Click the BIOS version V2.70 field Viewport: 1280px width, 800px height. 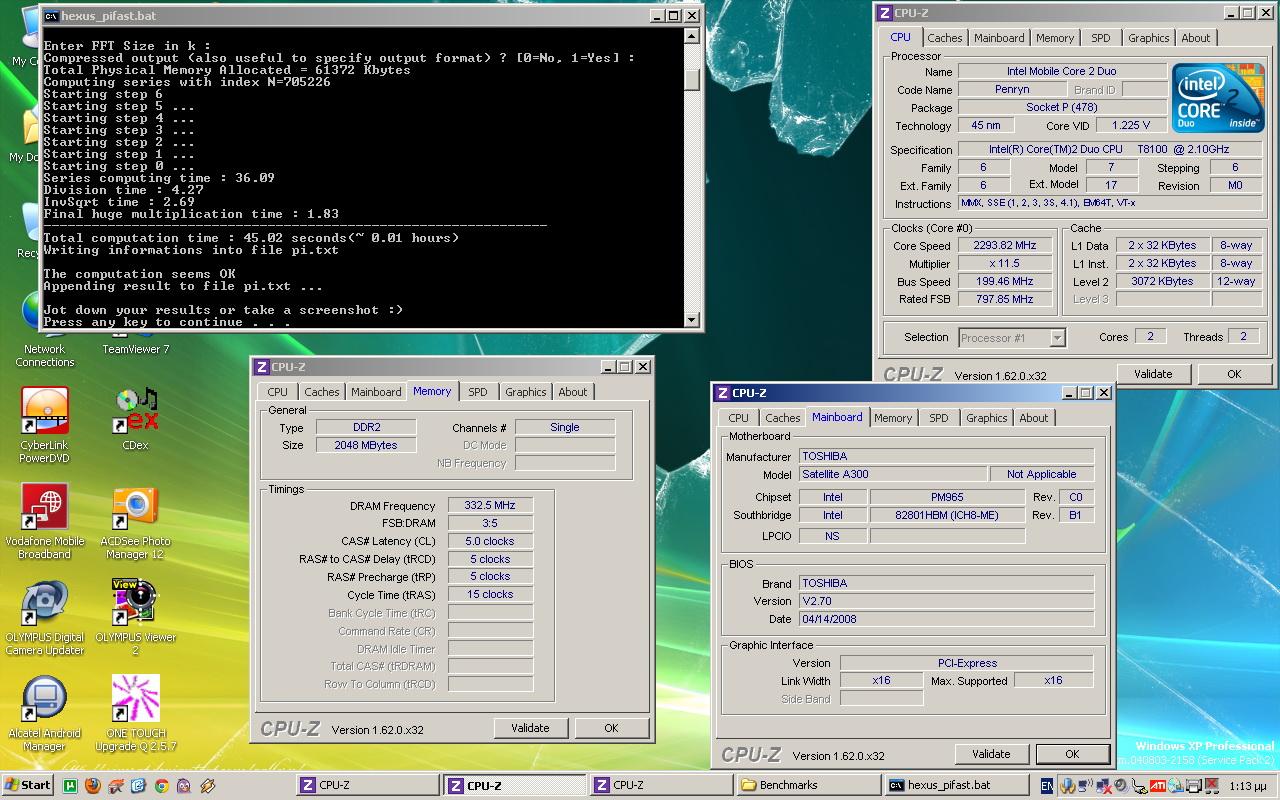coord(946,601)
